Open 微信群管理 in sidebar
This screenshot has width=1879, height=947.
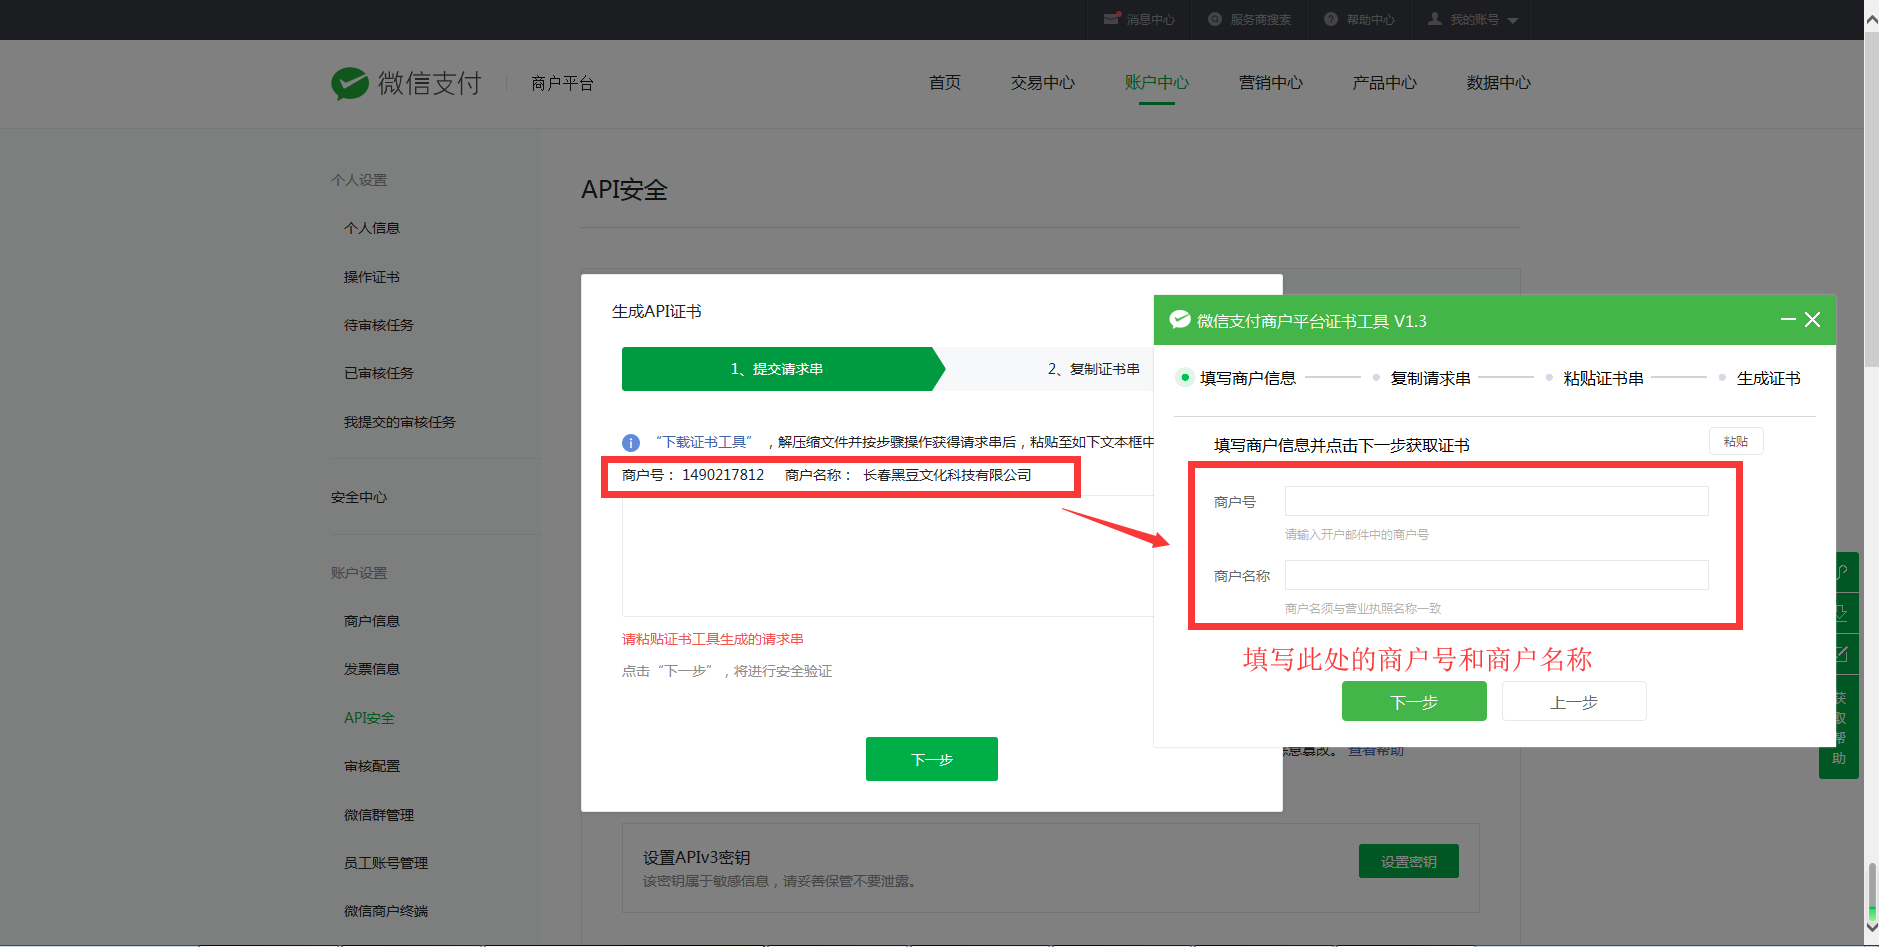pyautogui.click(x=379, y=815)
